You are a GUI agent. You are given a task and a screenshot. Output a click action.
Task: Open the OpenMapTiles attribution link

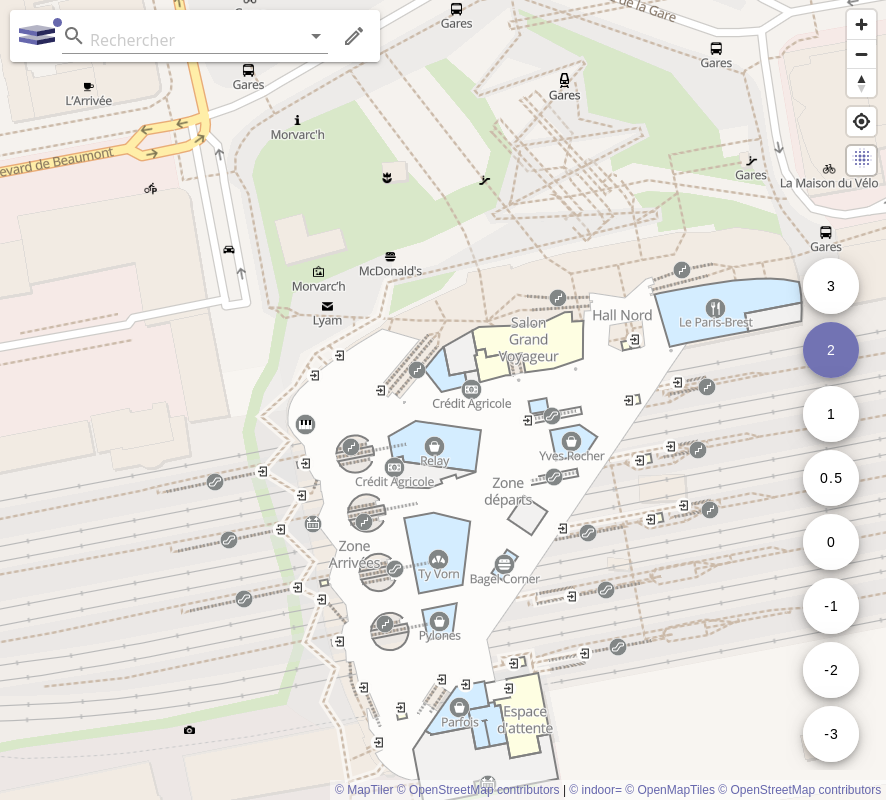(x=669, y=790)
